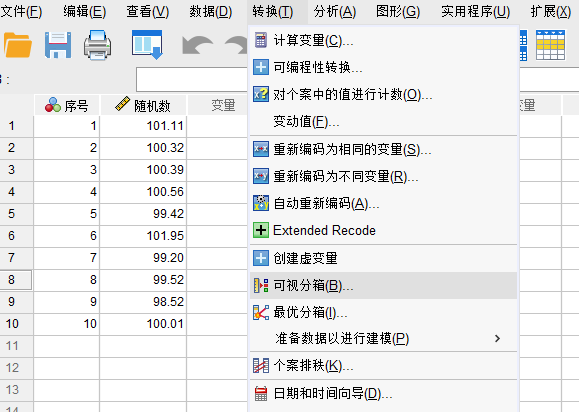Click the cell showing 98.52
Viewport: 579px width, 412px height.
pyautogui.click(x=143, y=302)
